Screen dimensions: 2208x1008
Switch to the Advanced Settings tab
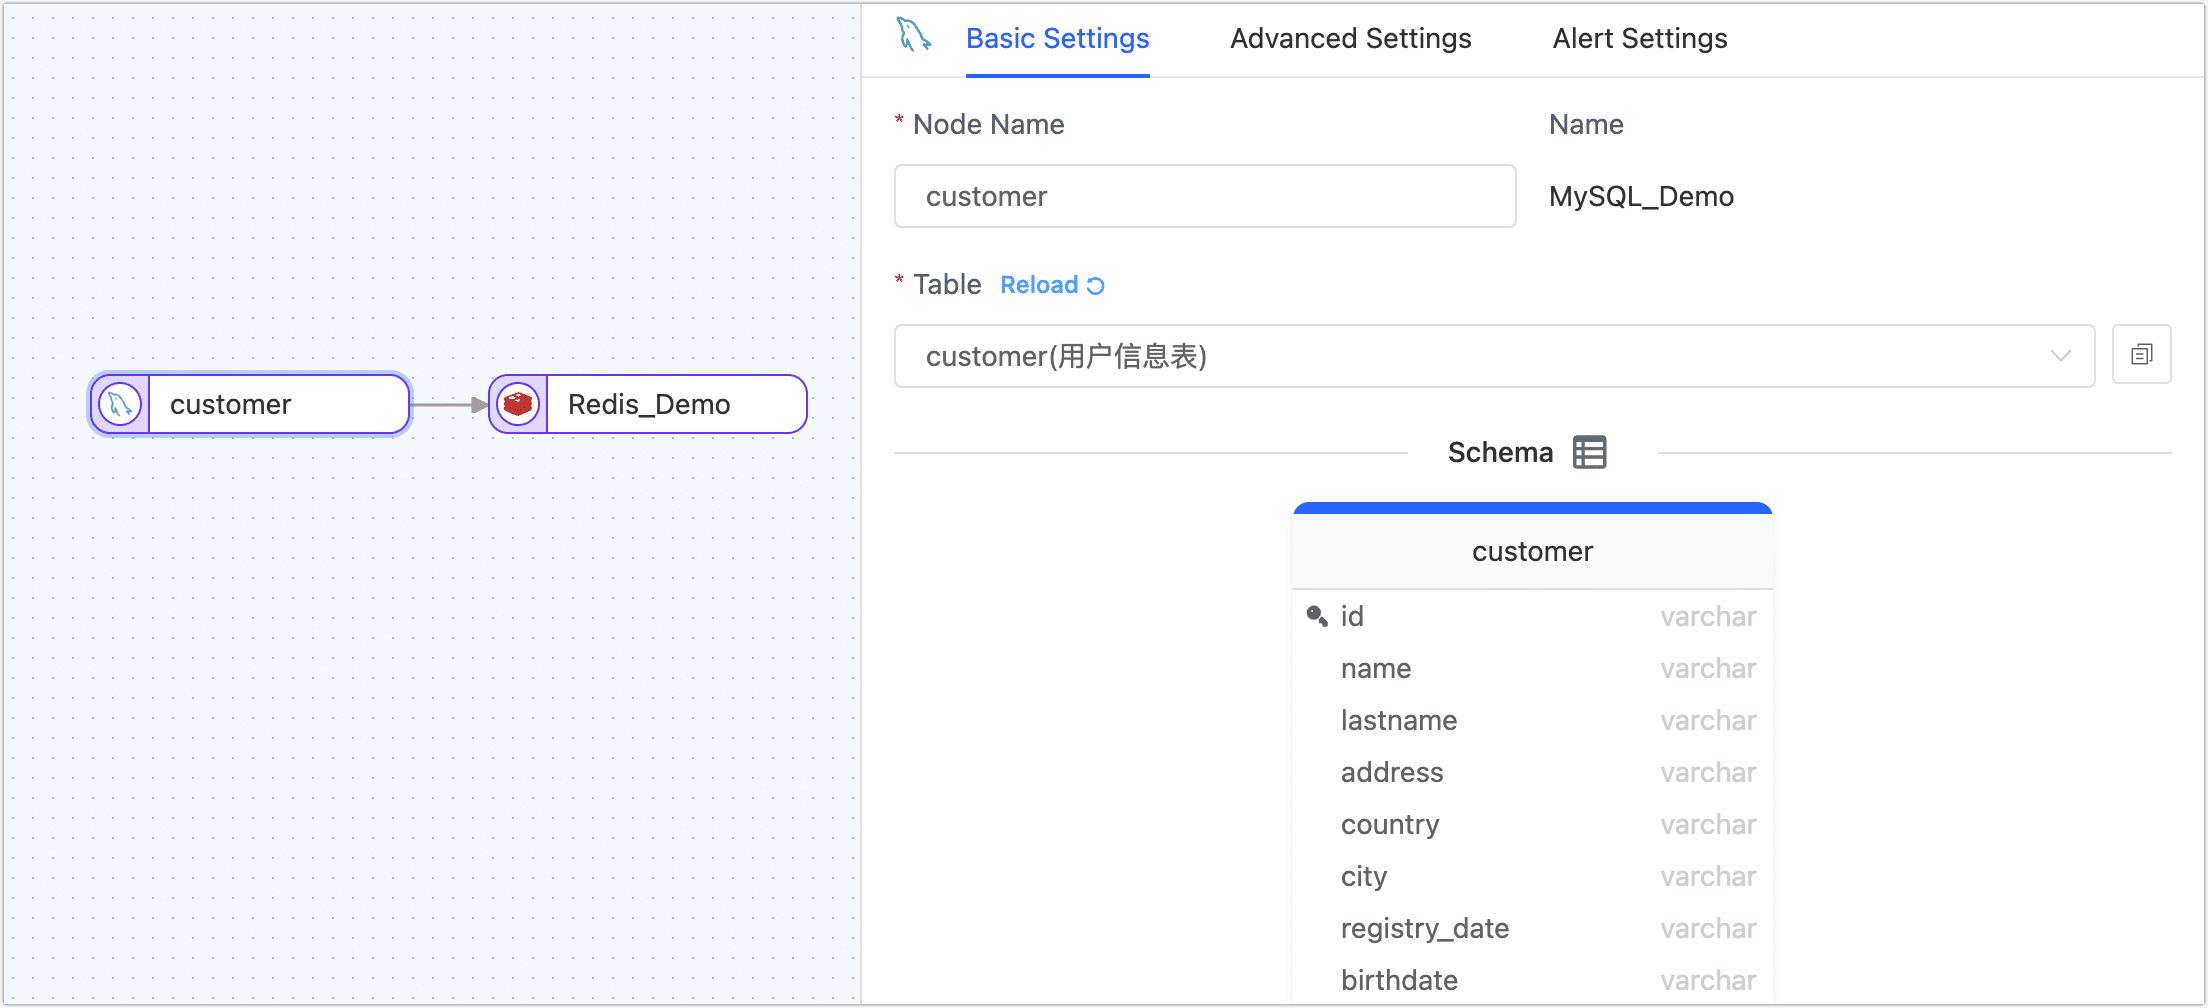pyautogui.click(x=1350, y=38)
